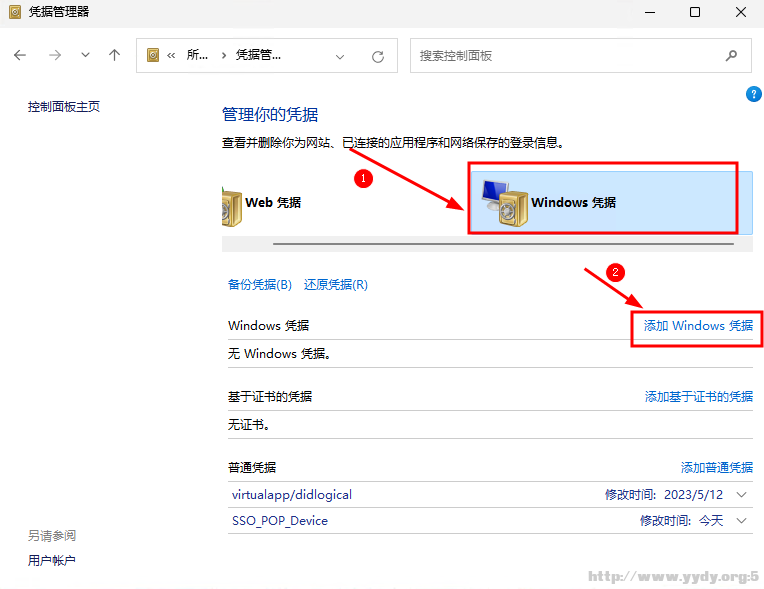Click the search control panel field
Image resolution: width=764 pixels, height=589 pixels.
tap(581, 56)
